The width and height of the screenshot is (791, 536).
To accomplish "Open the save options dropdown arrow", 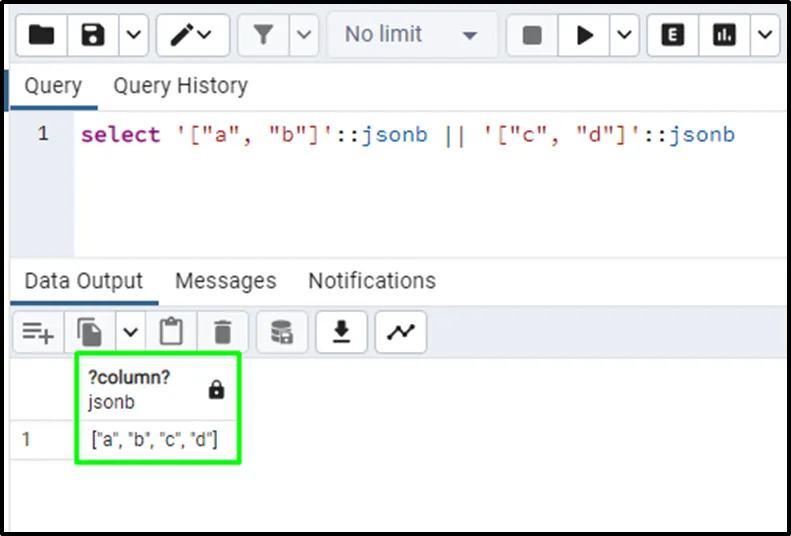I will [133, 35].
